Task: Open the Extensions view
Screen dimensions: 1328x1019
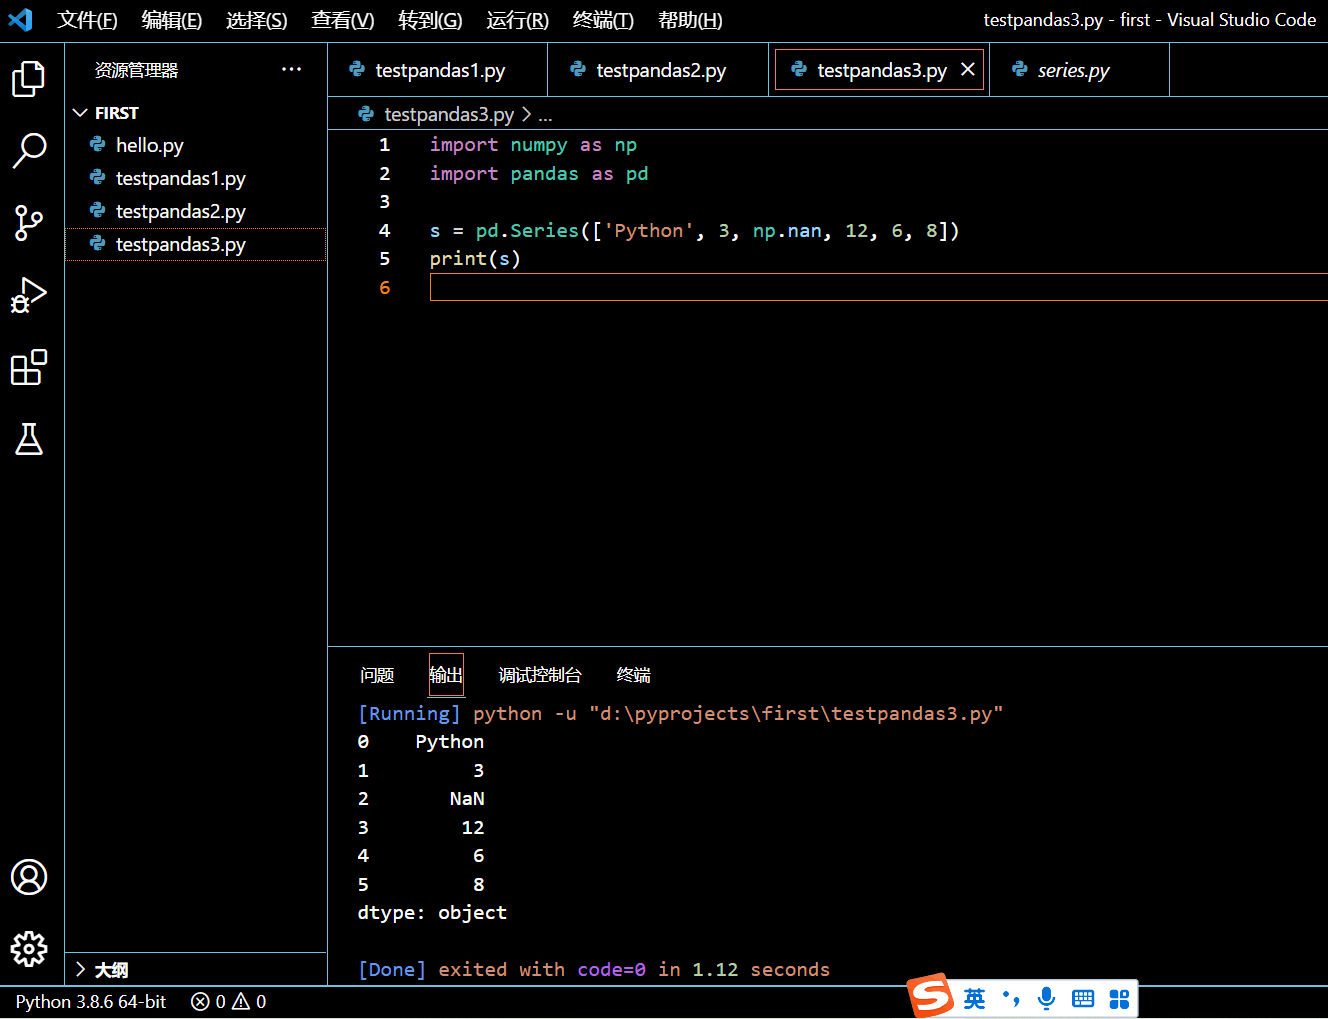Action: [x=29, y=367]
